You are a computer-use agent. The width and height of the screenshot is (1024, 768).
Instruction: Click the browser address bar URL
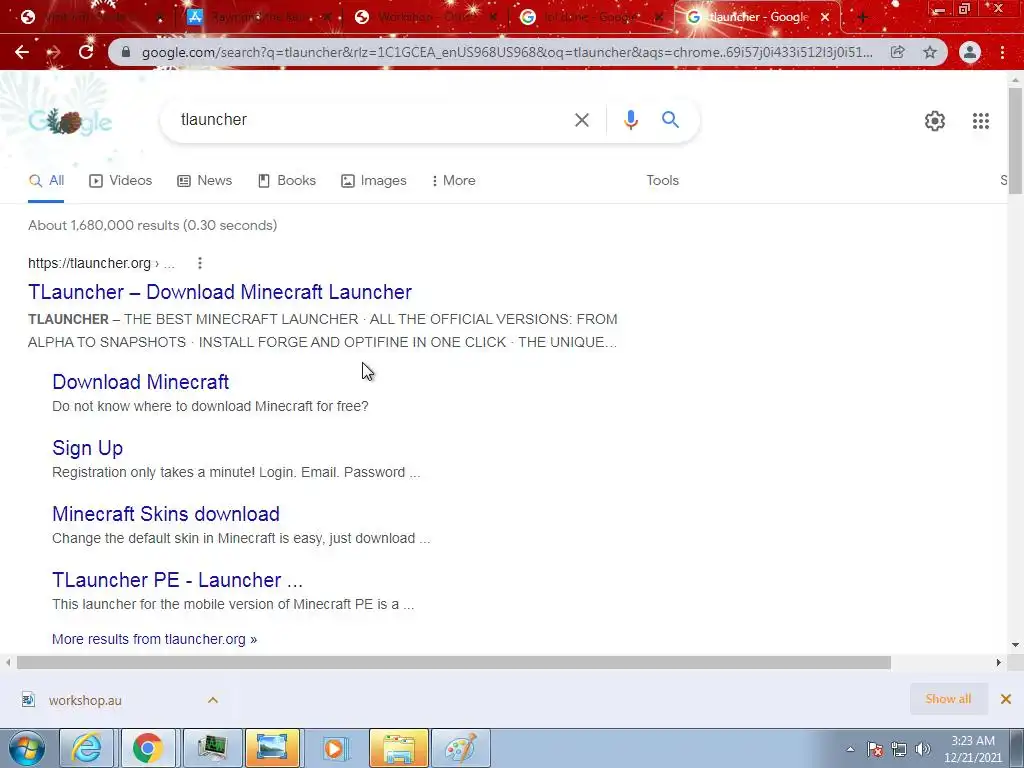point(507,52)
